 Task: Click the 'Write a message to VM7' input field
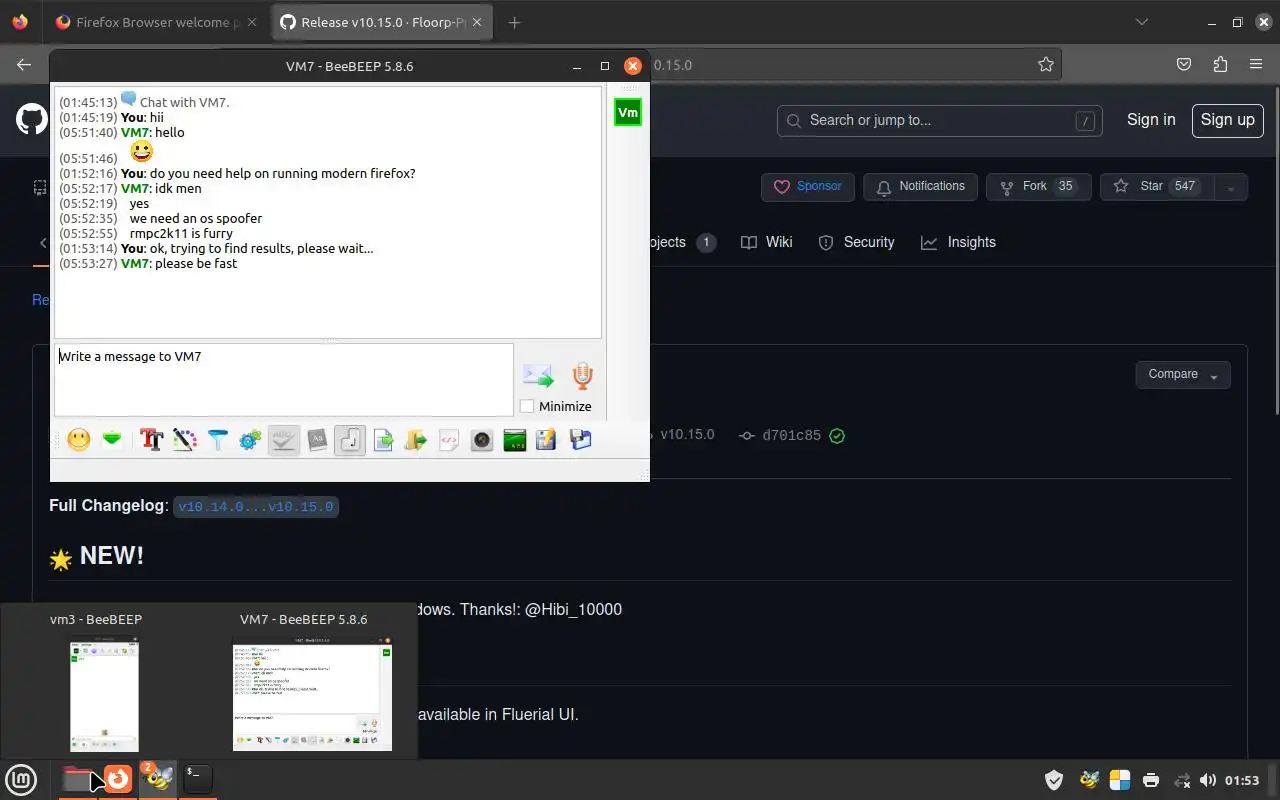coord(284,380)
